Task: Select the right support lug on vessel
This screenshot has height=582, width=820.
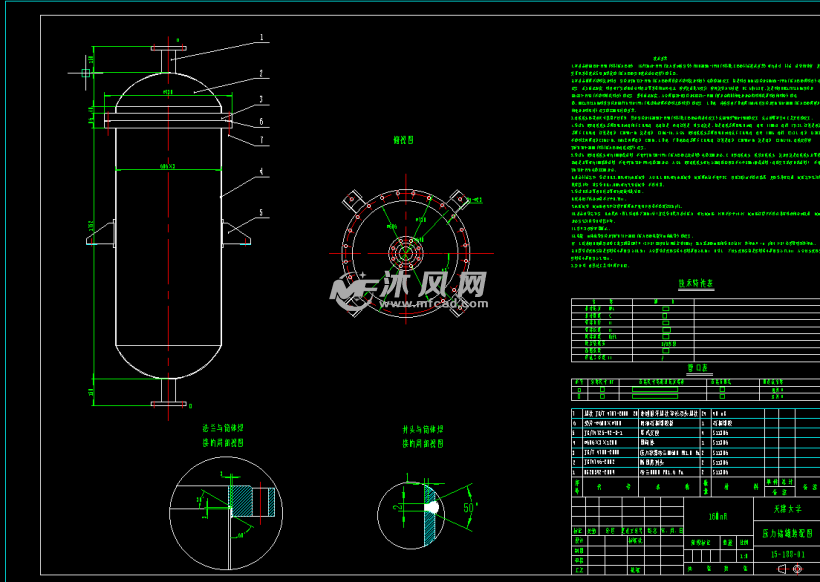Action: click(x=236, y=233)
